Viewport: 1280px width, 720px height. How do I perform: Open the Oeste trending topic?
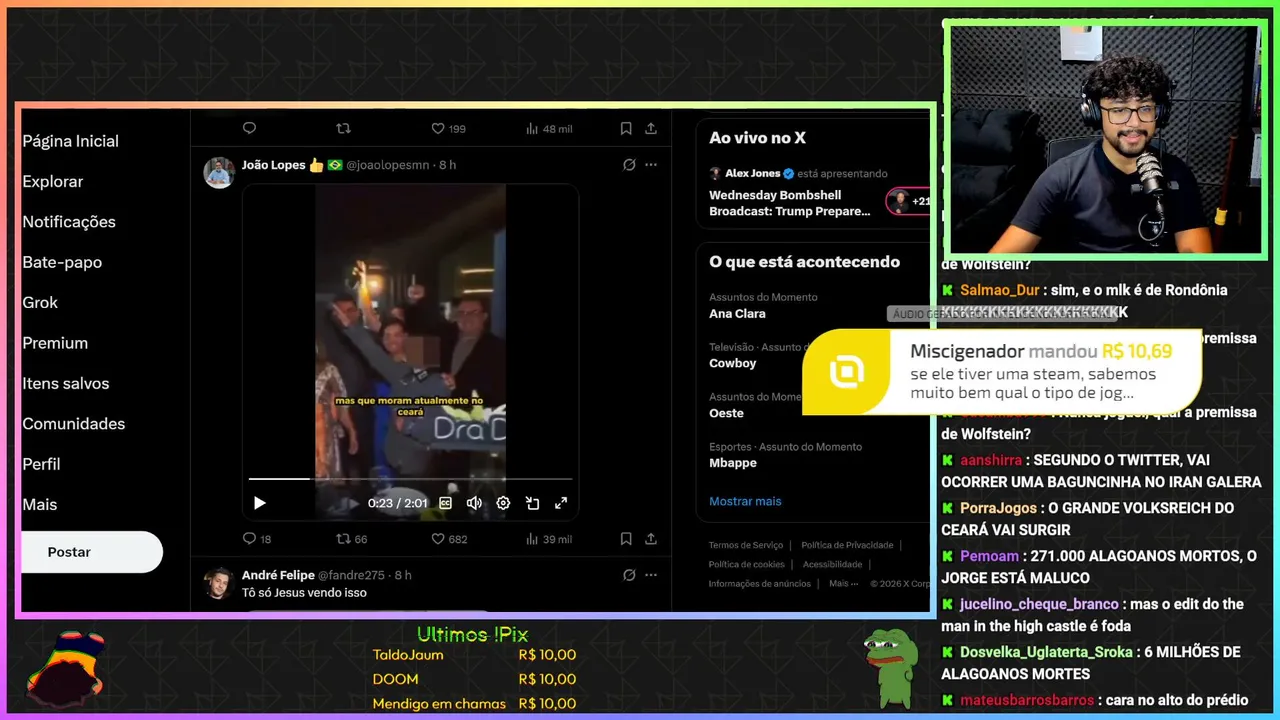tap(726, 413)
